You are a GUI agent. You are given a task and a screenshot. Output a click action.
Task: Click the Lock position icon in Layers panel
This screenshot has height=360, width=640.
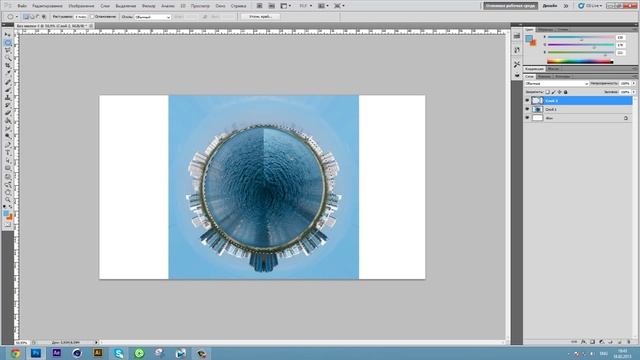click(560, 92)
